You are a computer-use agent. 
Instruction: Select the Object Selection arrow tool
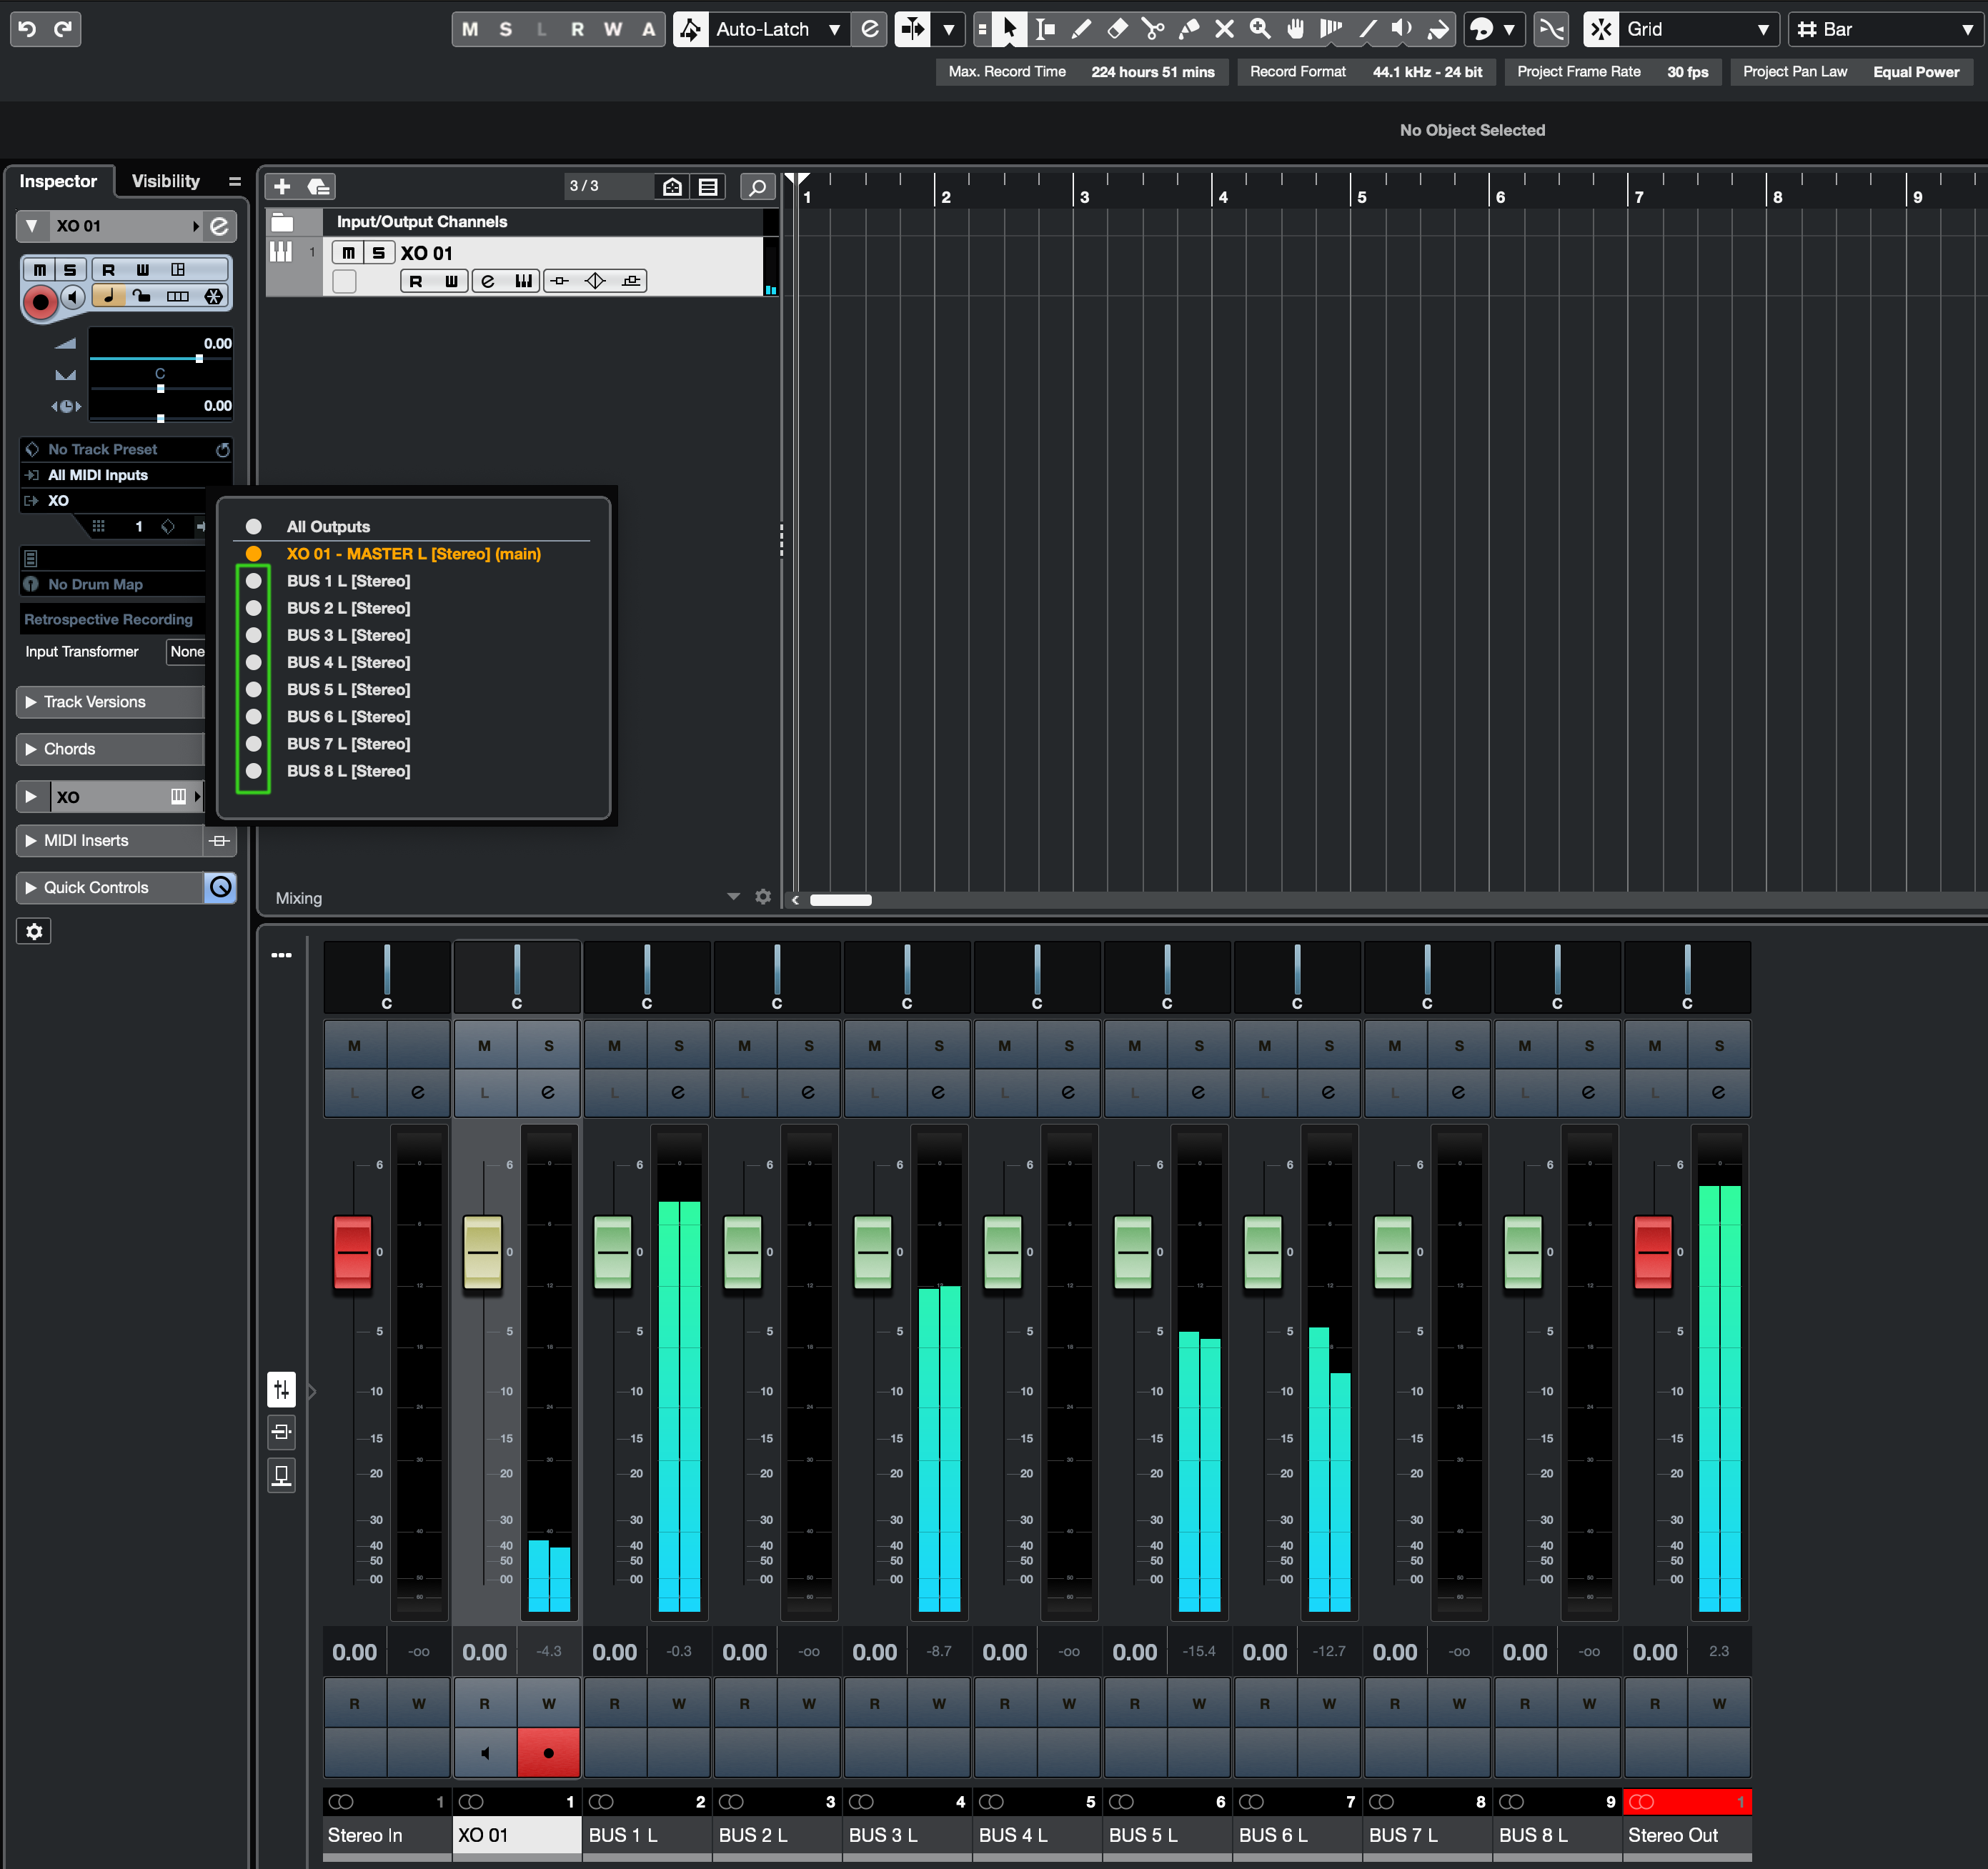[1009, 29]
